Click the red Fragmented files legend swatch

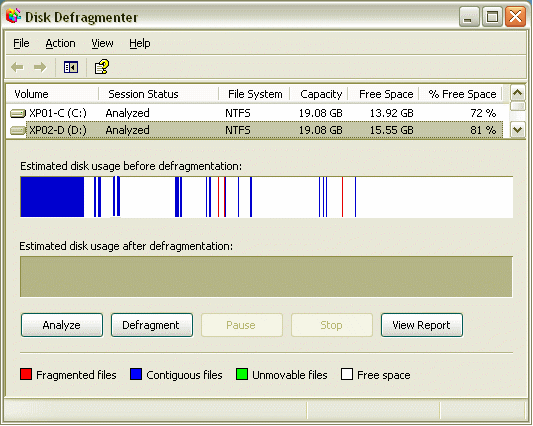click(26, 374)
